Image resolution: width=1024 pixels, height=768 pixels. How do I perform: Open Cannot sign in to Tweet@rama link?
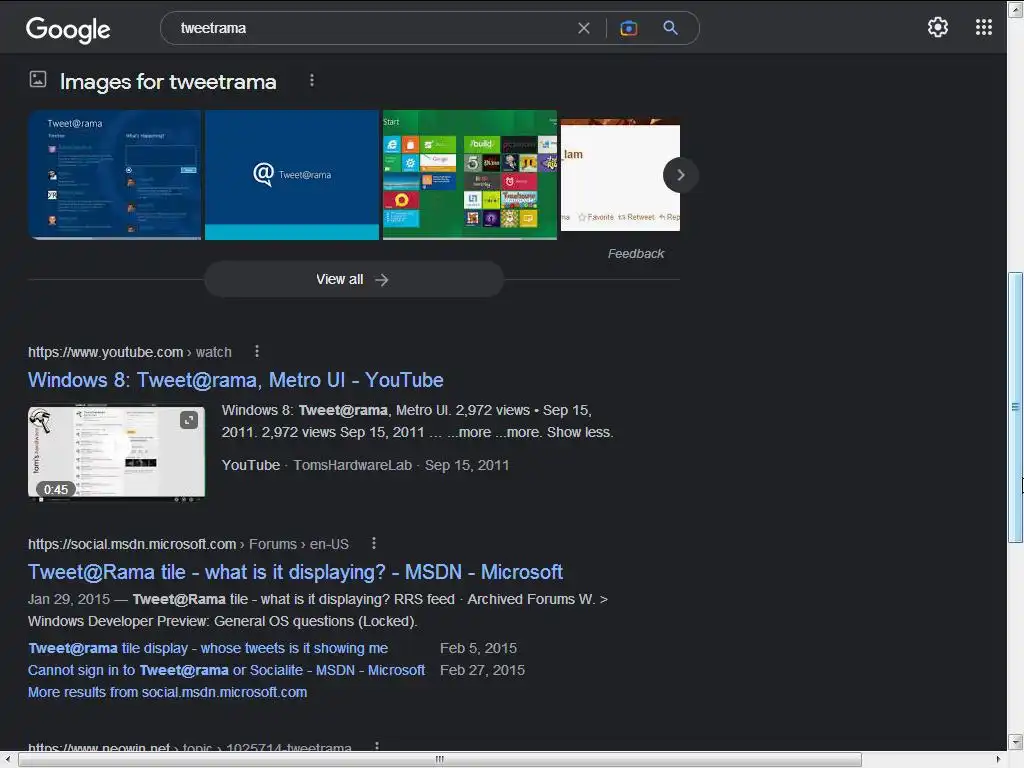[x=226, y=670]
